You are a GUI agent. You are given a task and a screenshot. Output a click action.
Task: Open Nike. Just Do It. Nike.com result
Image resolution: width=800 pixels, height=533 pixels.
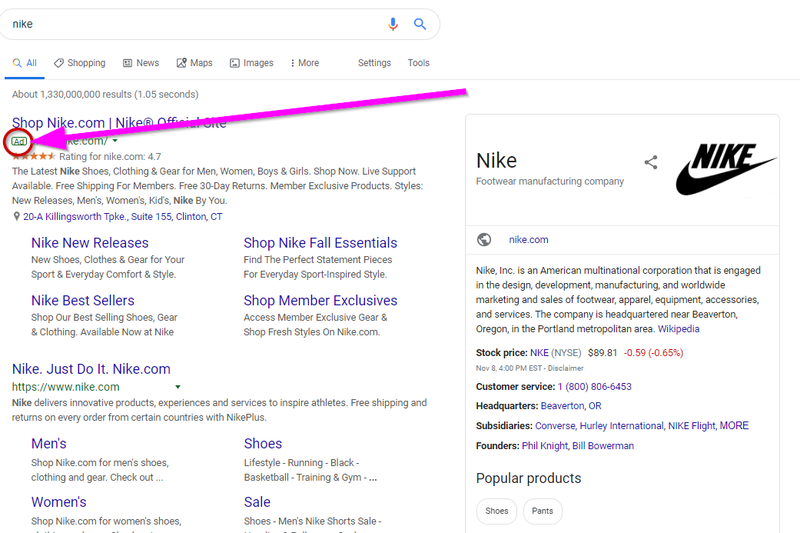click(x=91, y=369)
